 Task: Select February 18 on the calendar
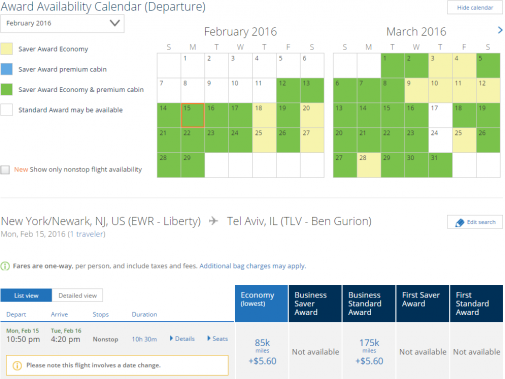[264, 115]
